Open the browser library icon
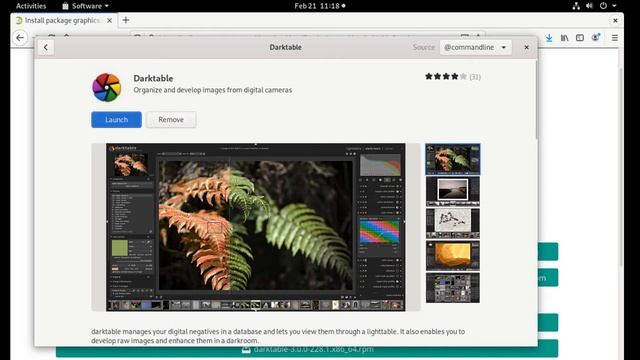Viewport: 640px width, 360px height. 564,38
